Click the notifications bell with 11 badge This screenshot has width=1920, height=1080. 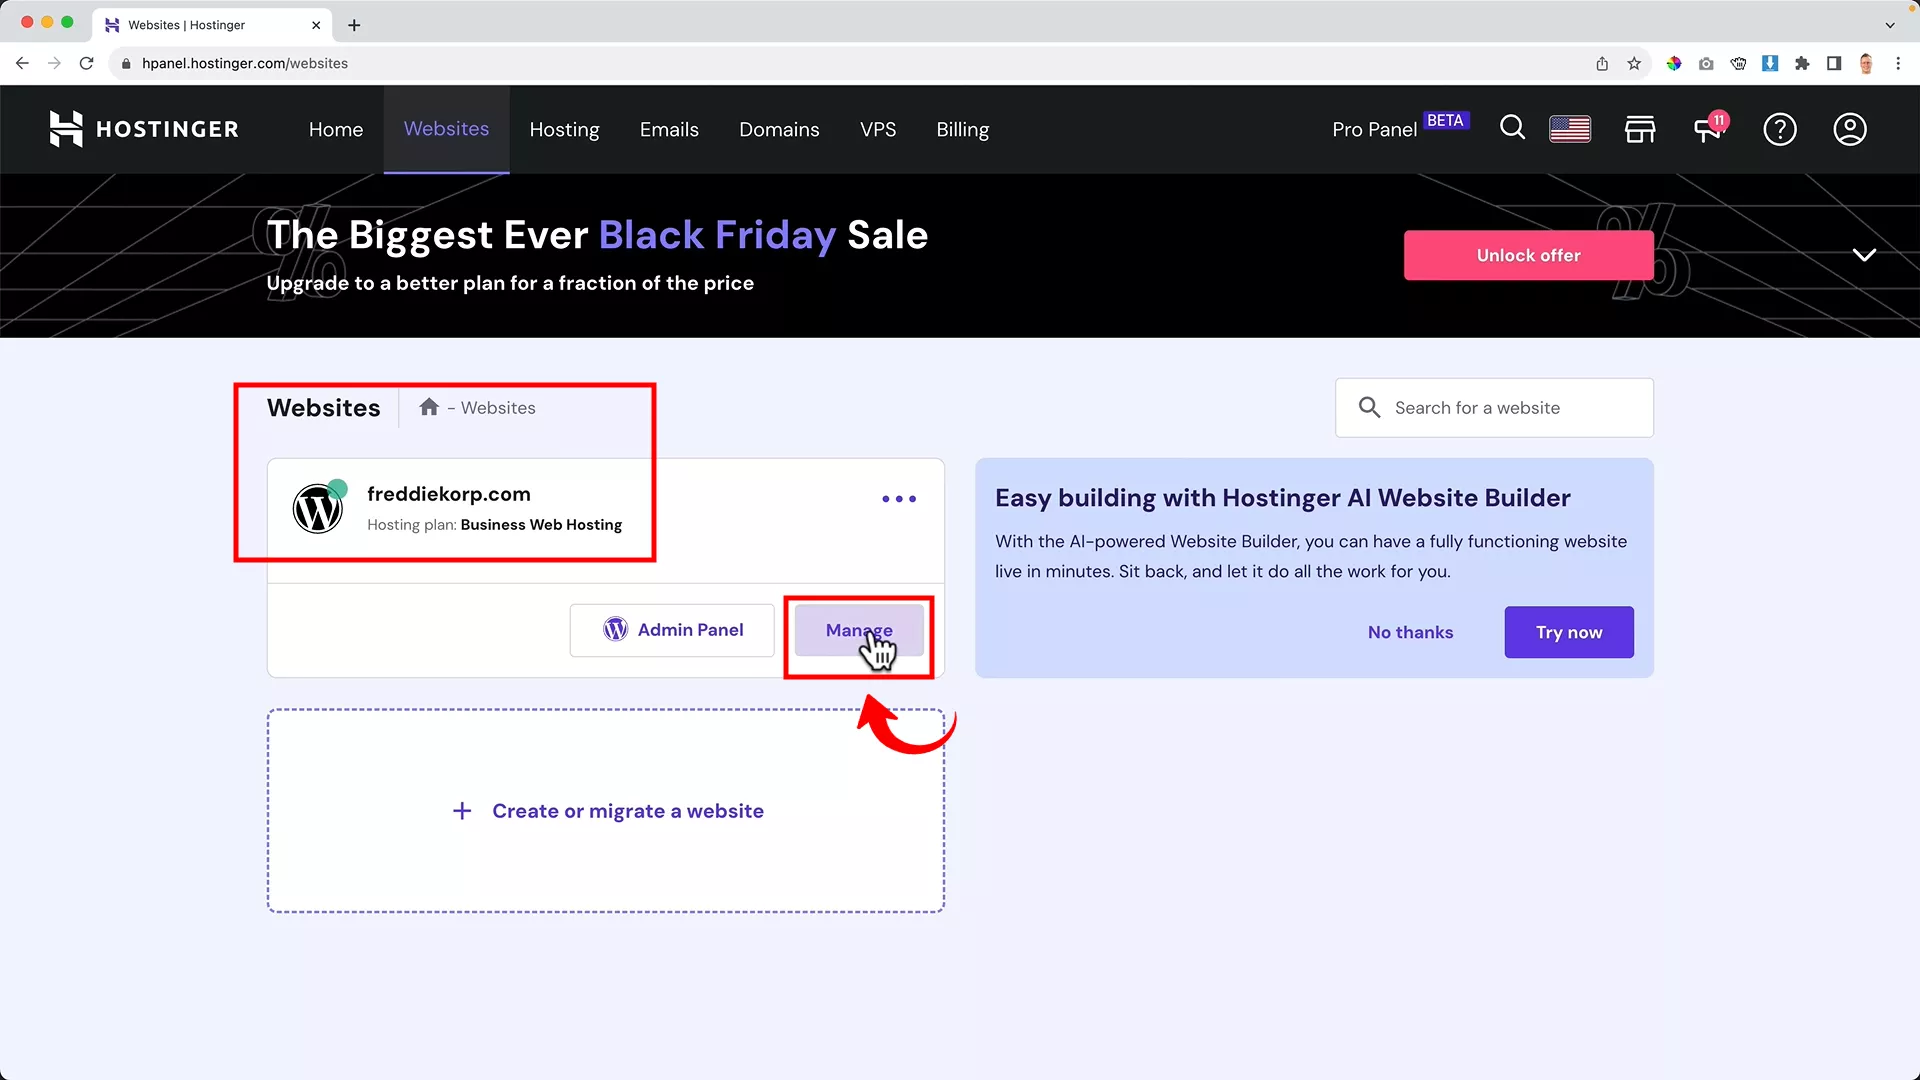1709,128
